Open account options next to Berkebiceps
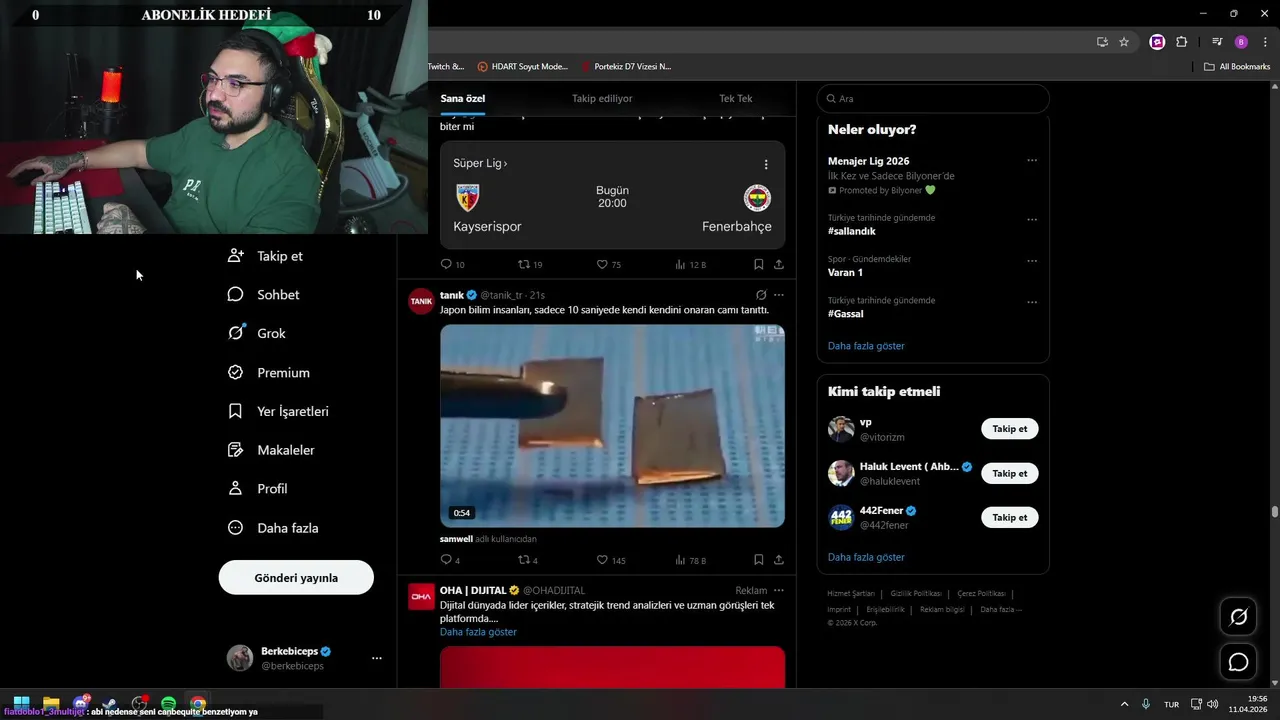The width and height of the screenshot is (1280, 720). (x=377, y=658)
